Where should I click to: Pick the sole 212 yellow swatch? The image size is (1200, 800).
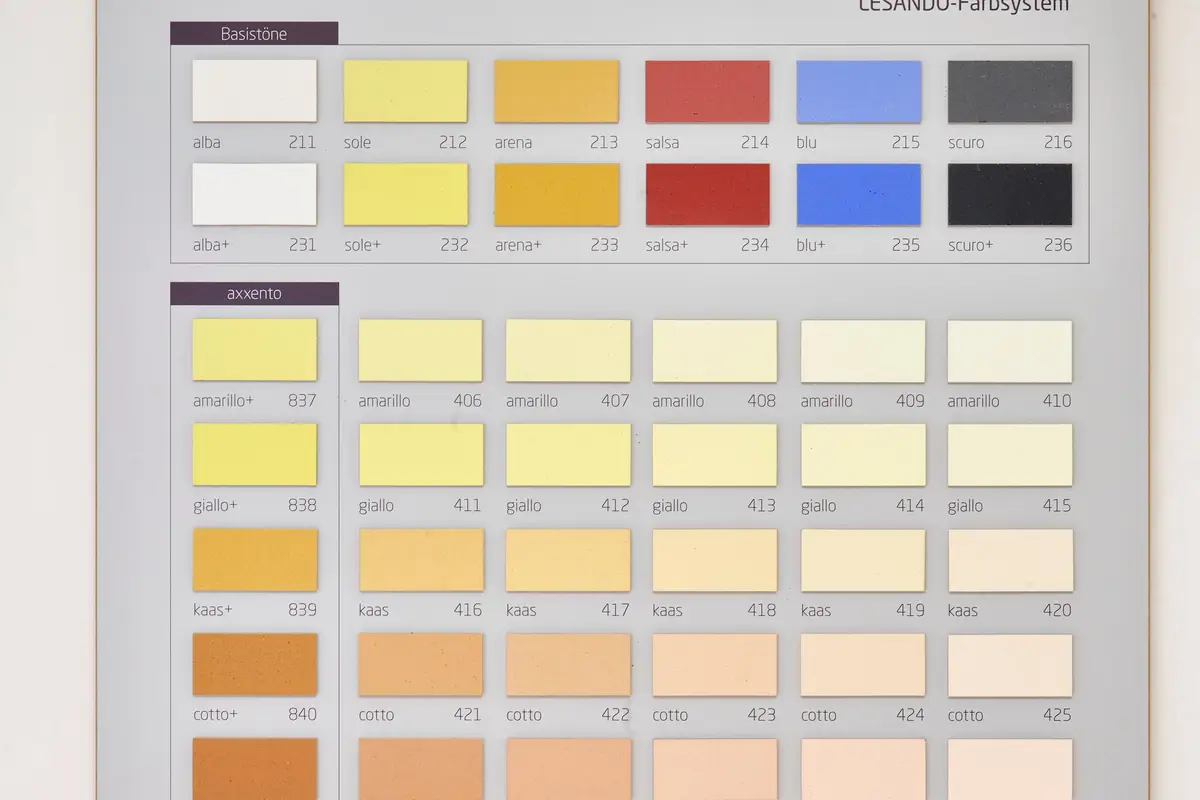tap(406, 91)
